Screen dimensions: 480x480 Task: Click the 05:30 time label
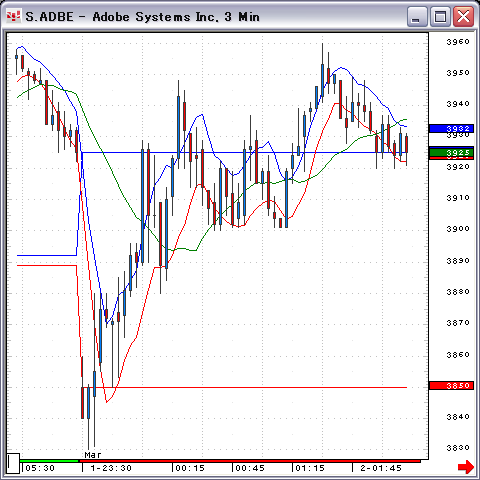40,468
